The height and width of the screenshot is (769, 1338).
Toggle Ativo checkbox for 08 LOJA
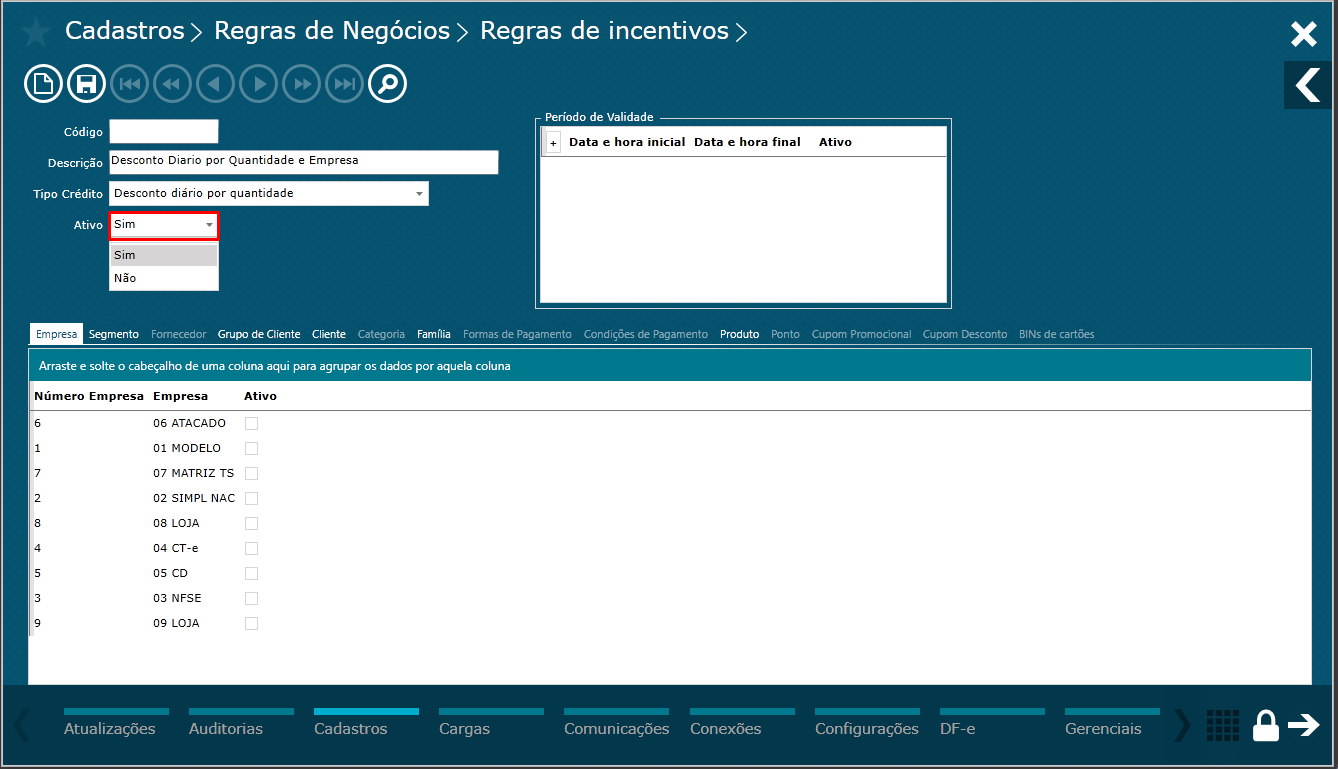coord(251,523)
